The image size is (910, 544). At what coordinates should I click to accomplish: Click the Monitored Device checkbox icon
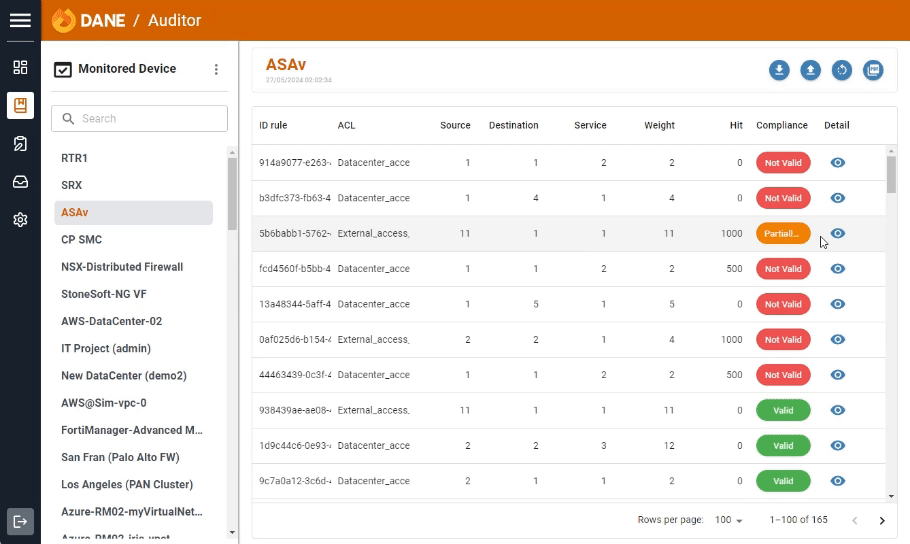[x=63, y=70]
